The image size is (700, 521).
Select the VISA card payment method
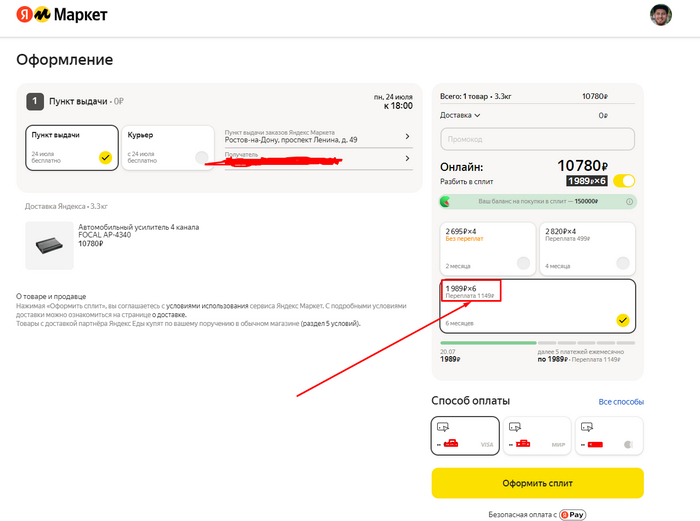[x=465, y=435]
